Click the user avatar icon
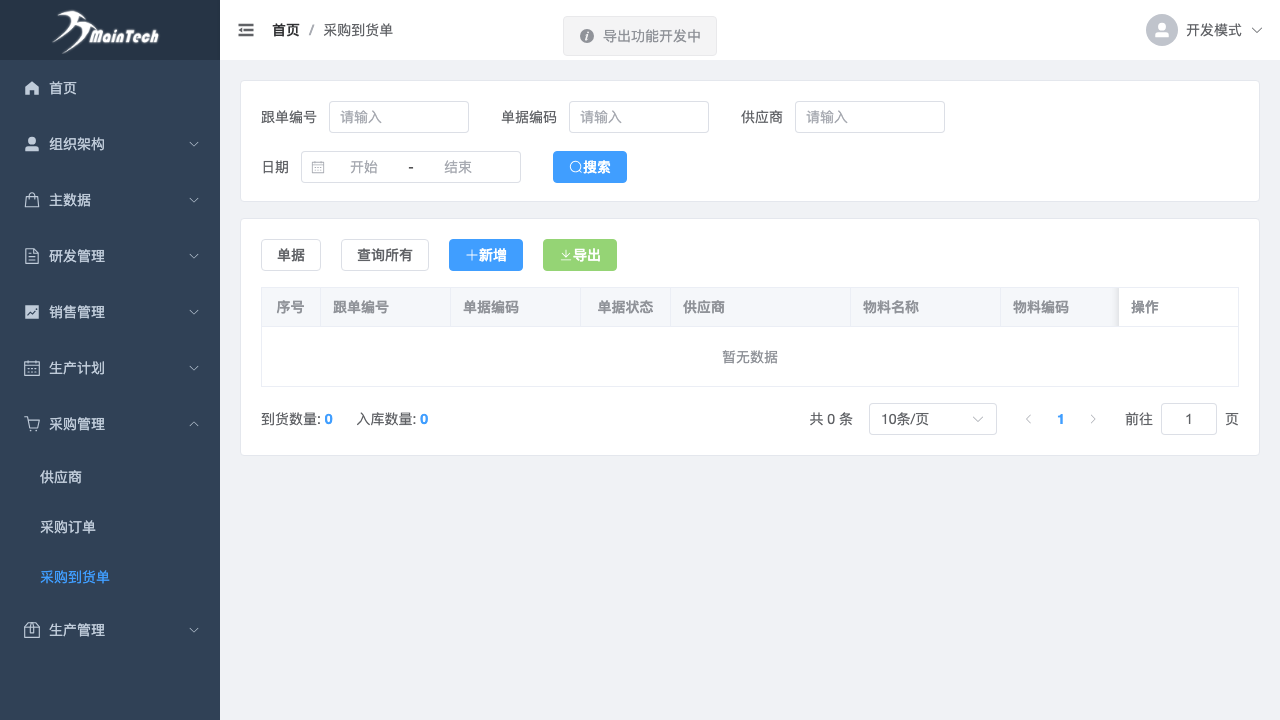Image resolution: width=1280 pixels, height=720 pixels. [1161, 30]
